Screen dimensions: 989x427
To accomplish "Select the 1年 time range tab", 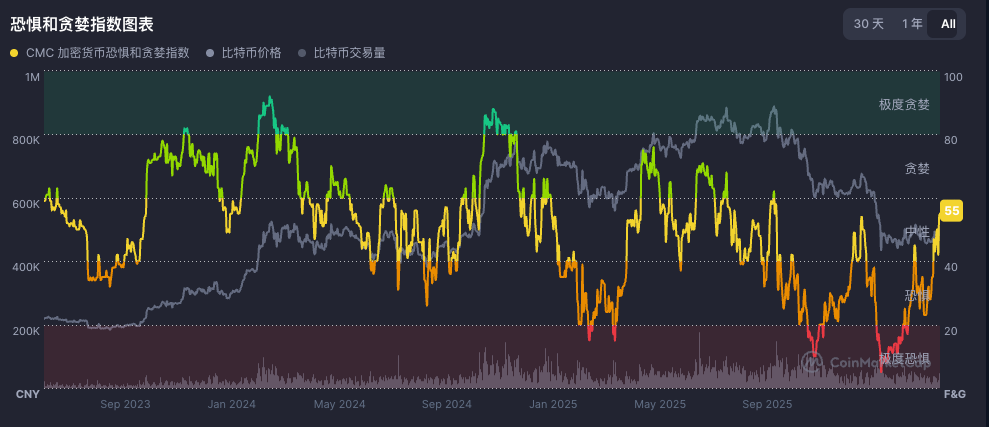I will [911, 24].
